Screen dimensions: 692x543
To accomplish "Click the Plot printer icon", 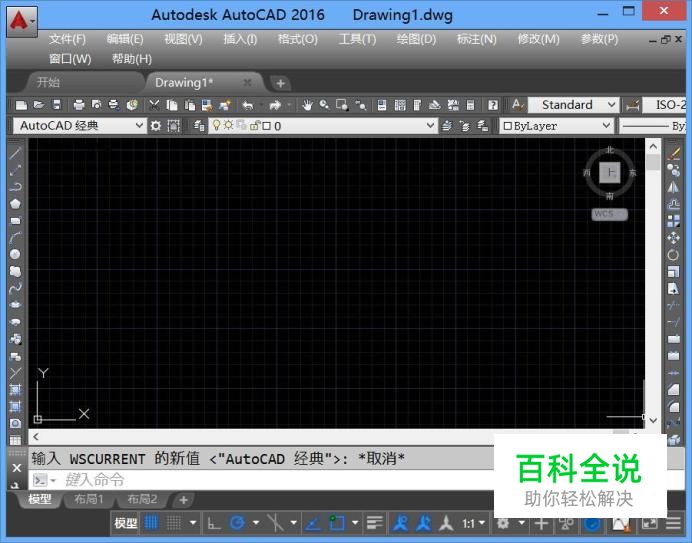I will 78,105.
